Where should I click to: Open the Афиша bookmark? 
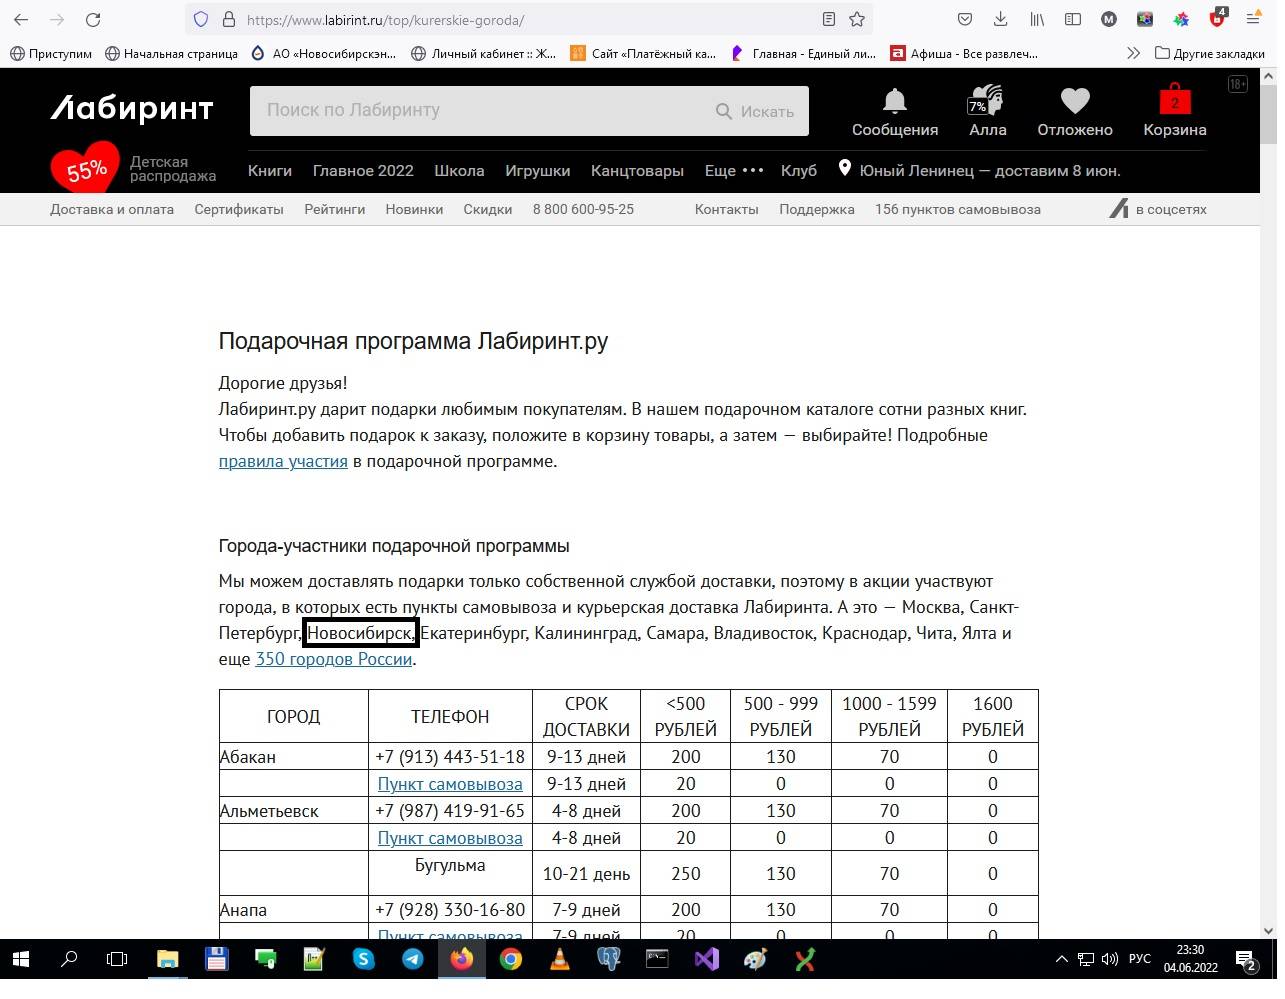point(965,53)
